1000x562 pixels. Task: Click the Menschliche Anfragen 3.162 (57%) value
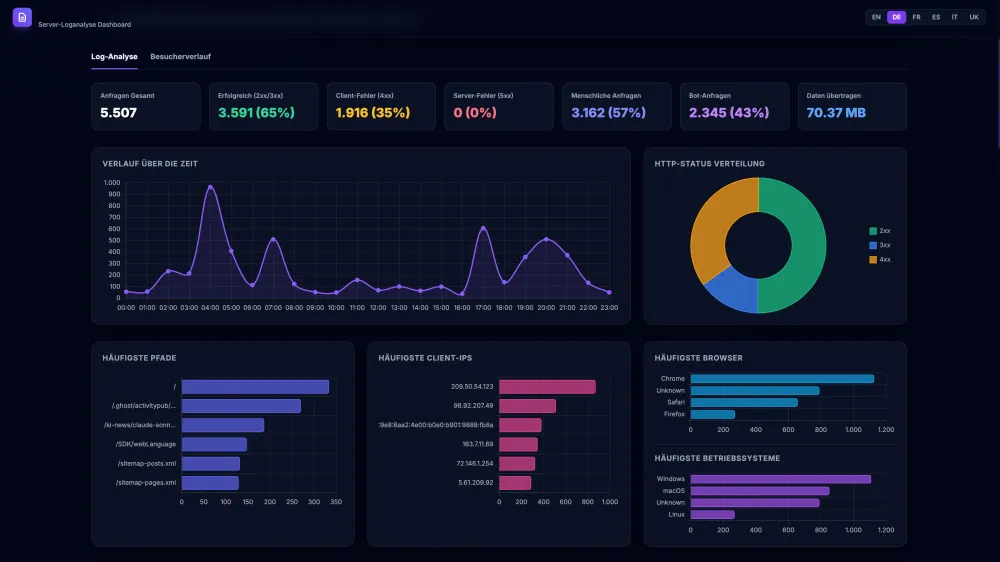coord(608,113)
